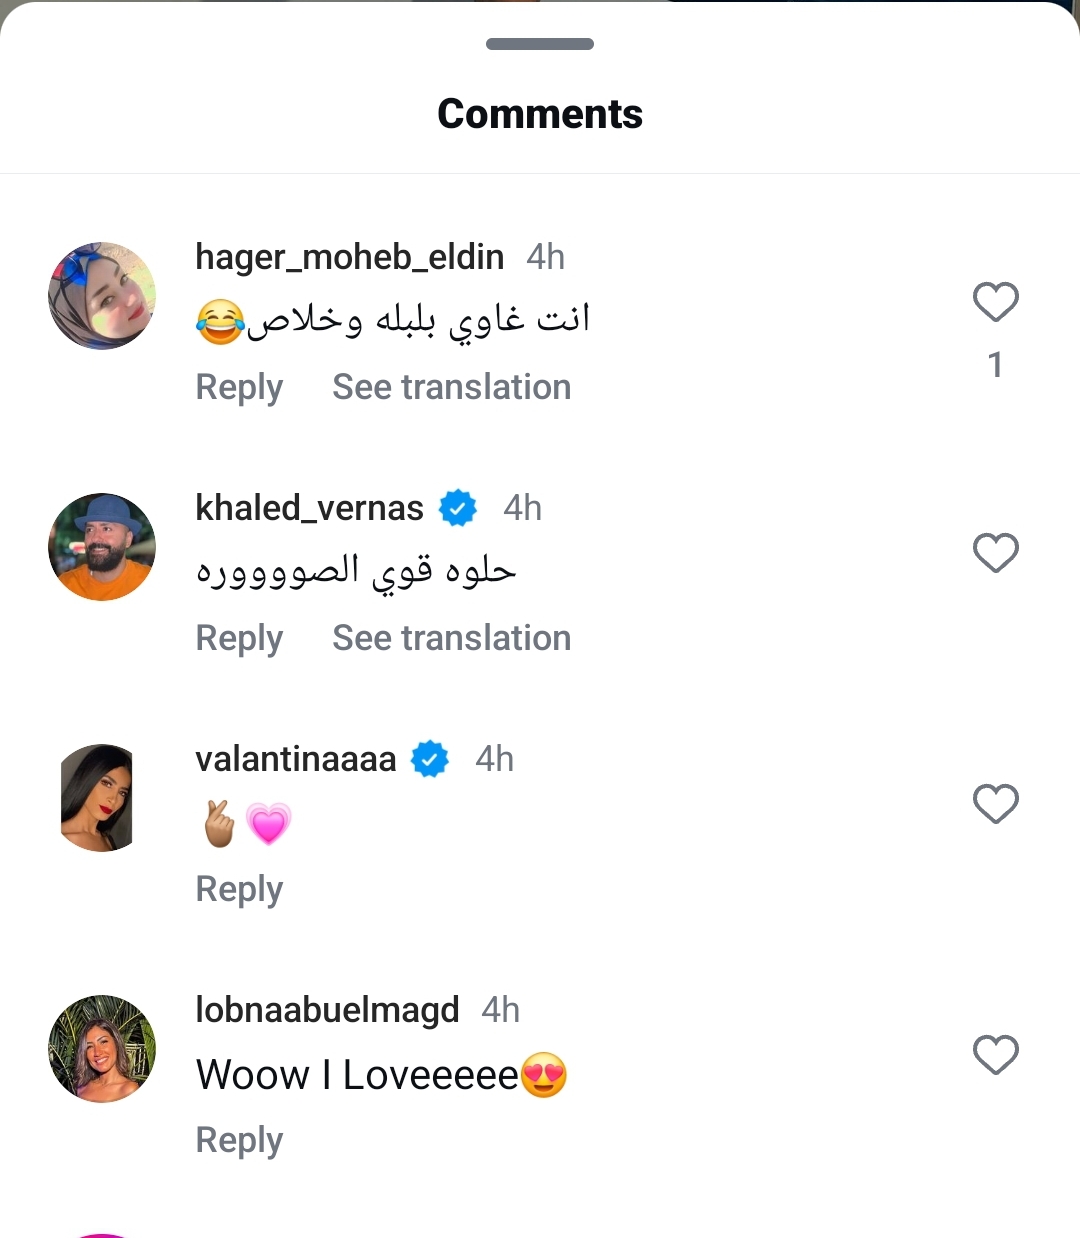Reply to khaled_vernas's comment

[x=239, y=639]
